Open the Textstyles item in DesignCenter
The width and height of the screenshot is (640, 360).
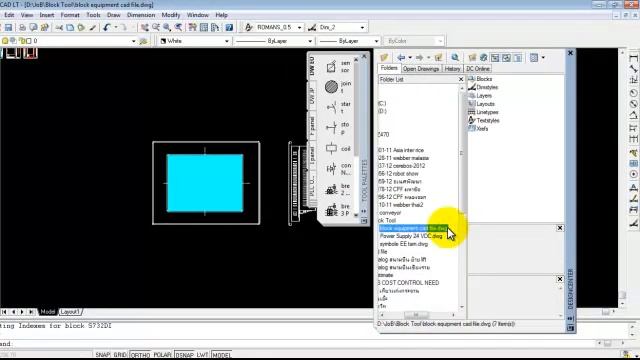coord(484,120)
